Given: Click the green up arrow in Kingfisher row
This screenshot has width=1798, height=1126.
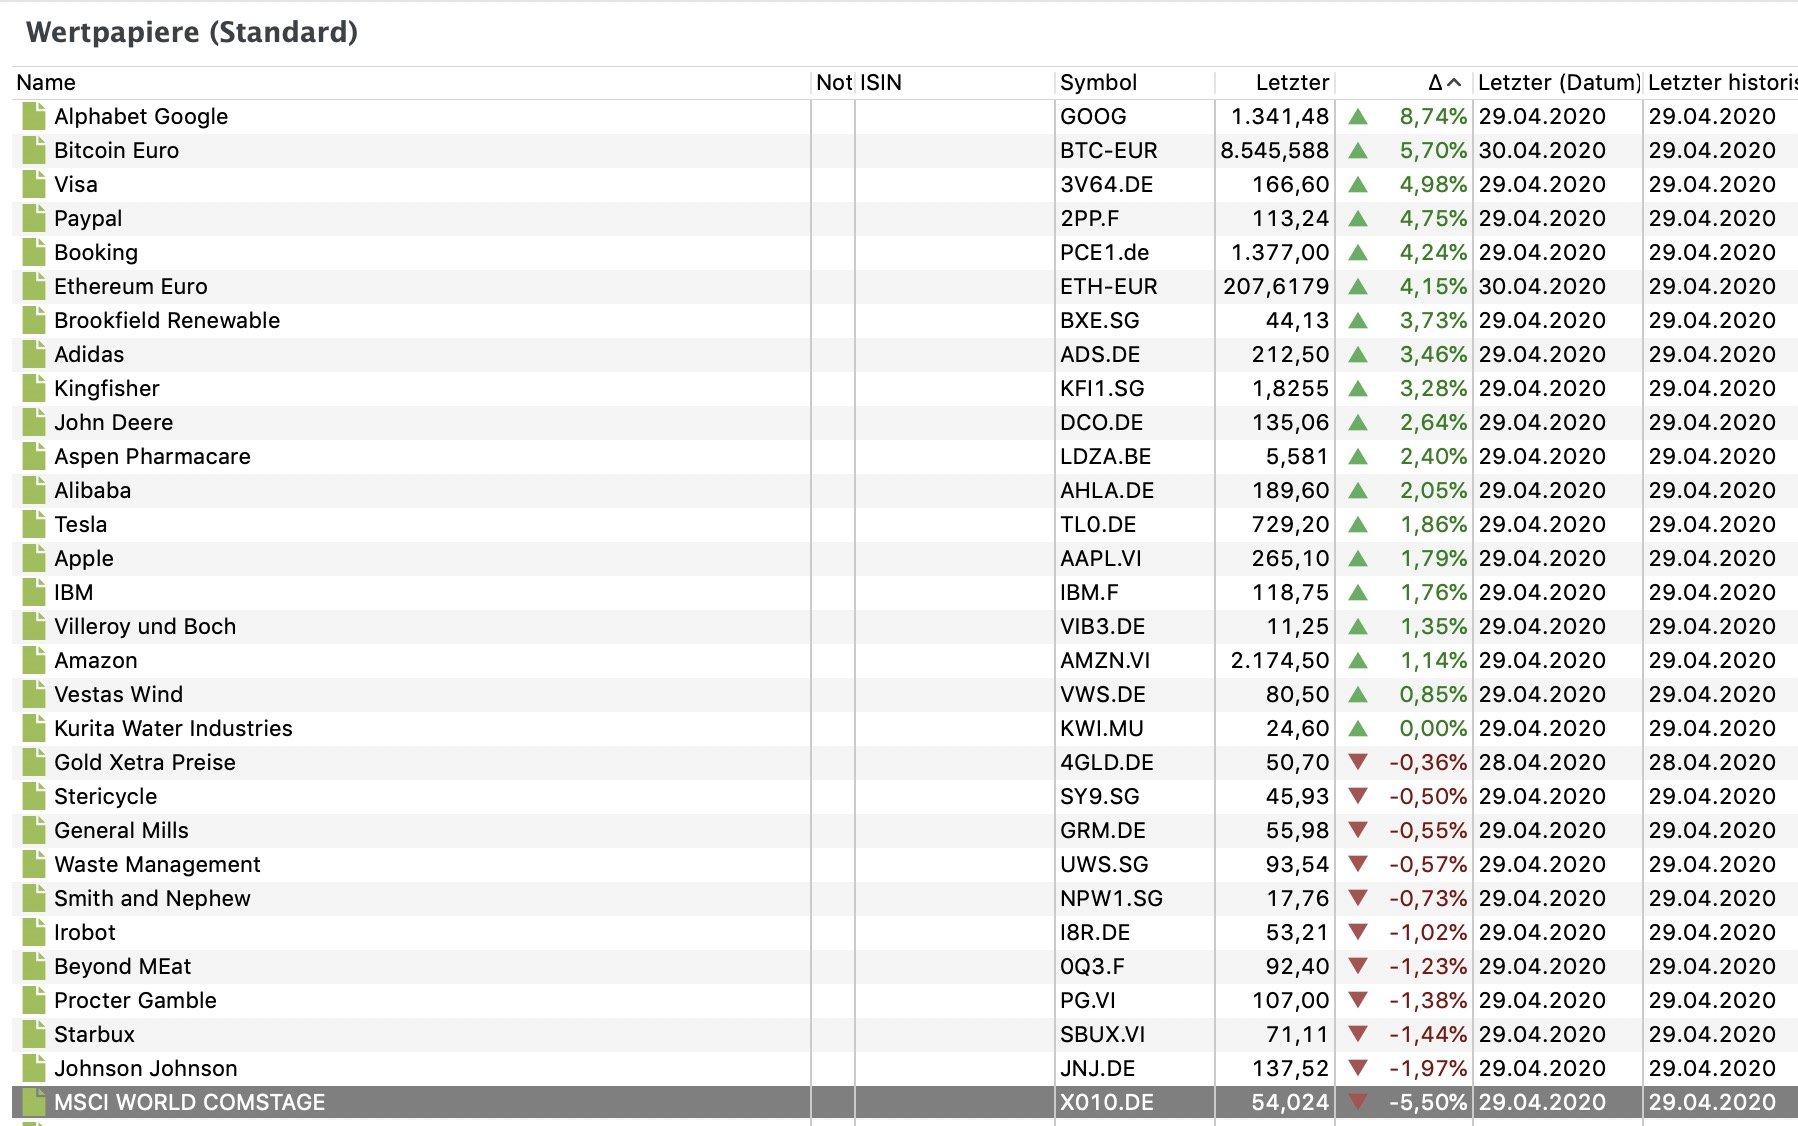Looking at the screenshot, I should click(1358, 388).
